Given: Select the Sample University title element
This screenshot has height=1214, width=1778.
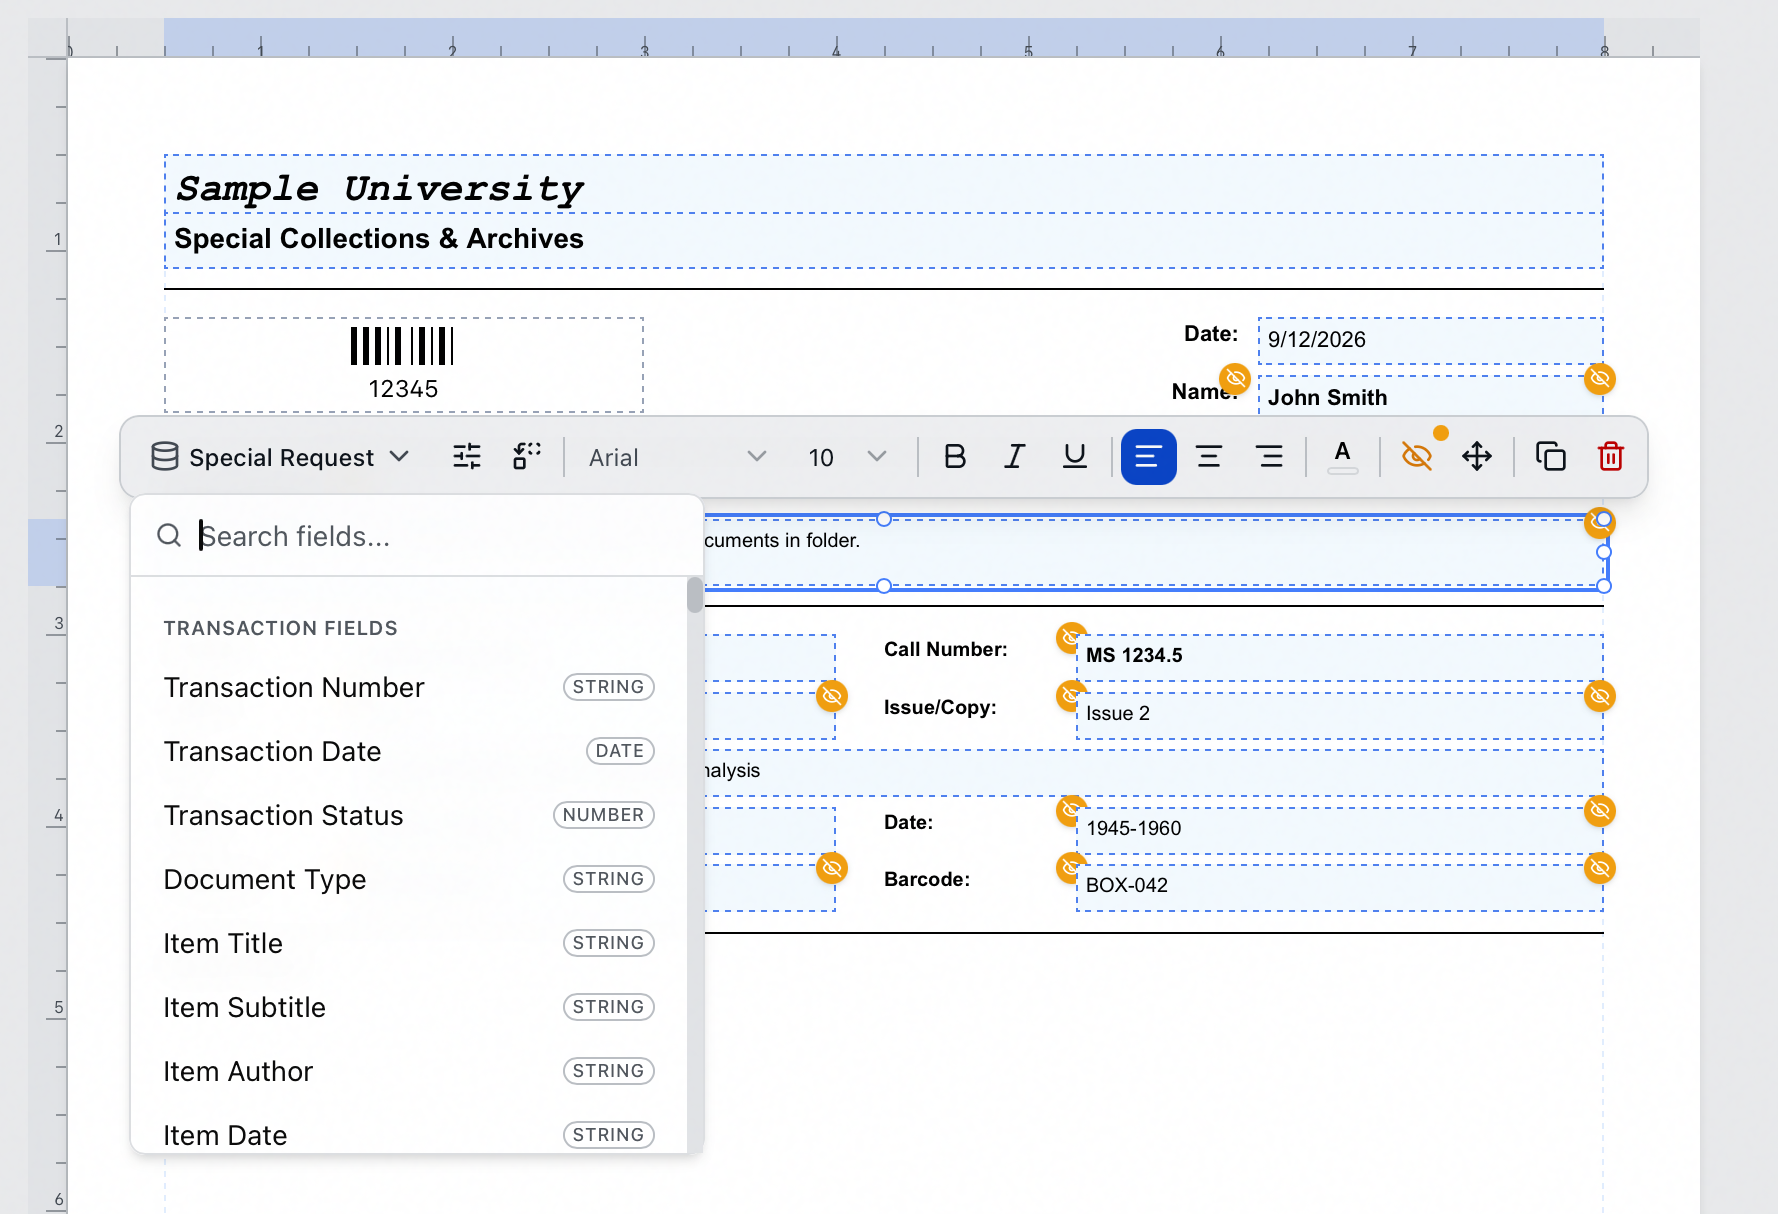Looking at the screenshot, I should (x=883, y=185).
